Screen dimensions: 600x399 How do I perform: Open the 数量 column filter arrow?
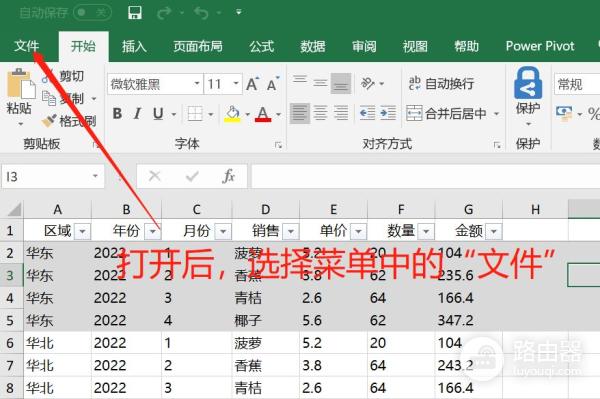coord(426,231)
